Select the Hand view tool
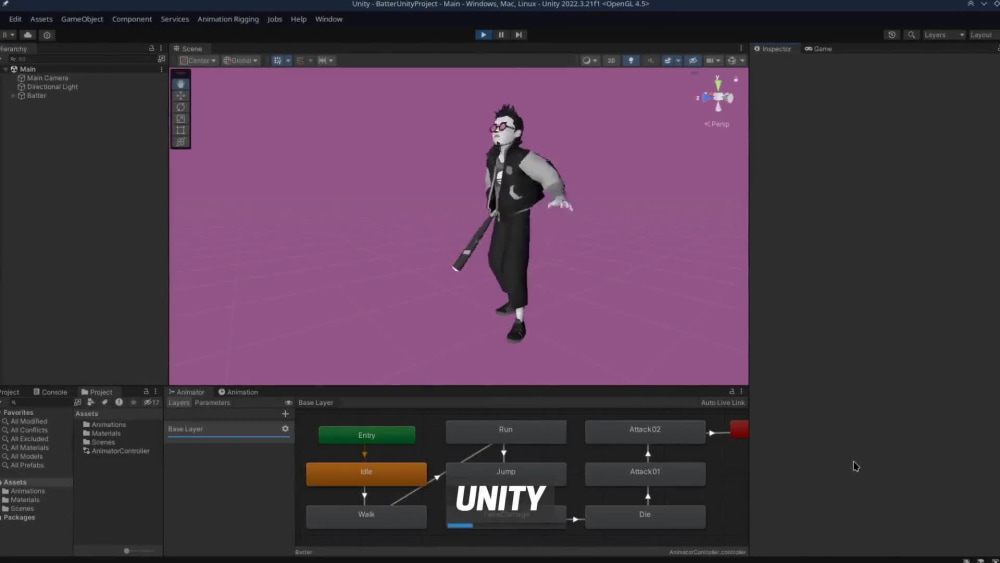1000x563 pixels. click(180, 84)
